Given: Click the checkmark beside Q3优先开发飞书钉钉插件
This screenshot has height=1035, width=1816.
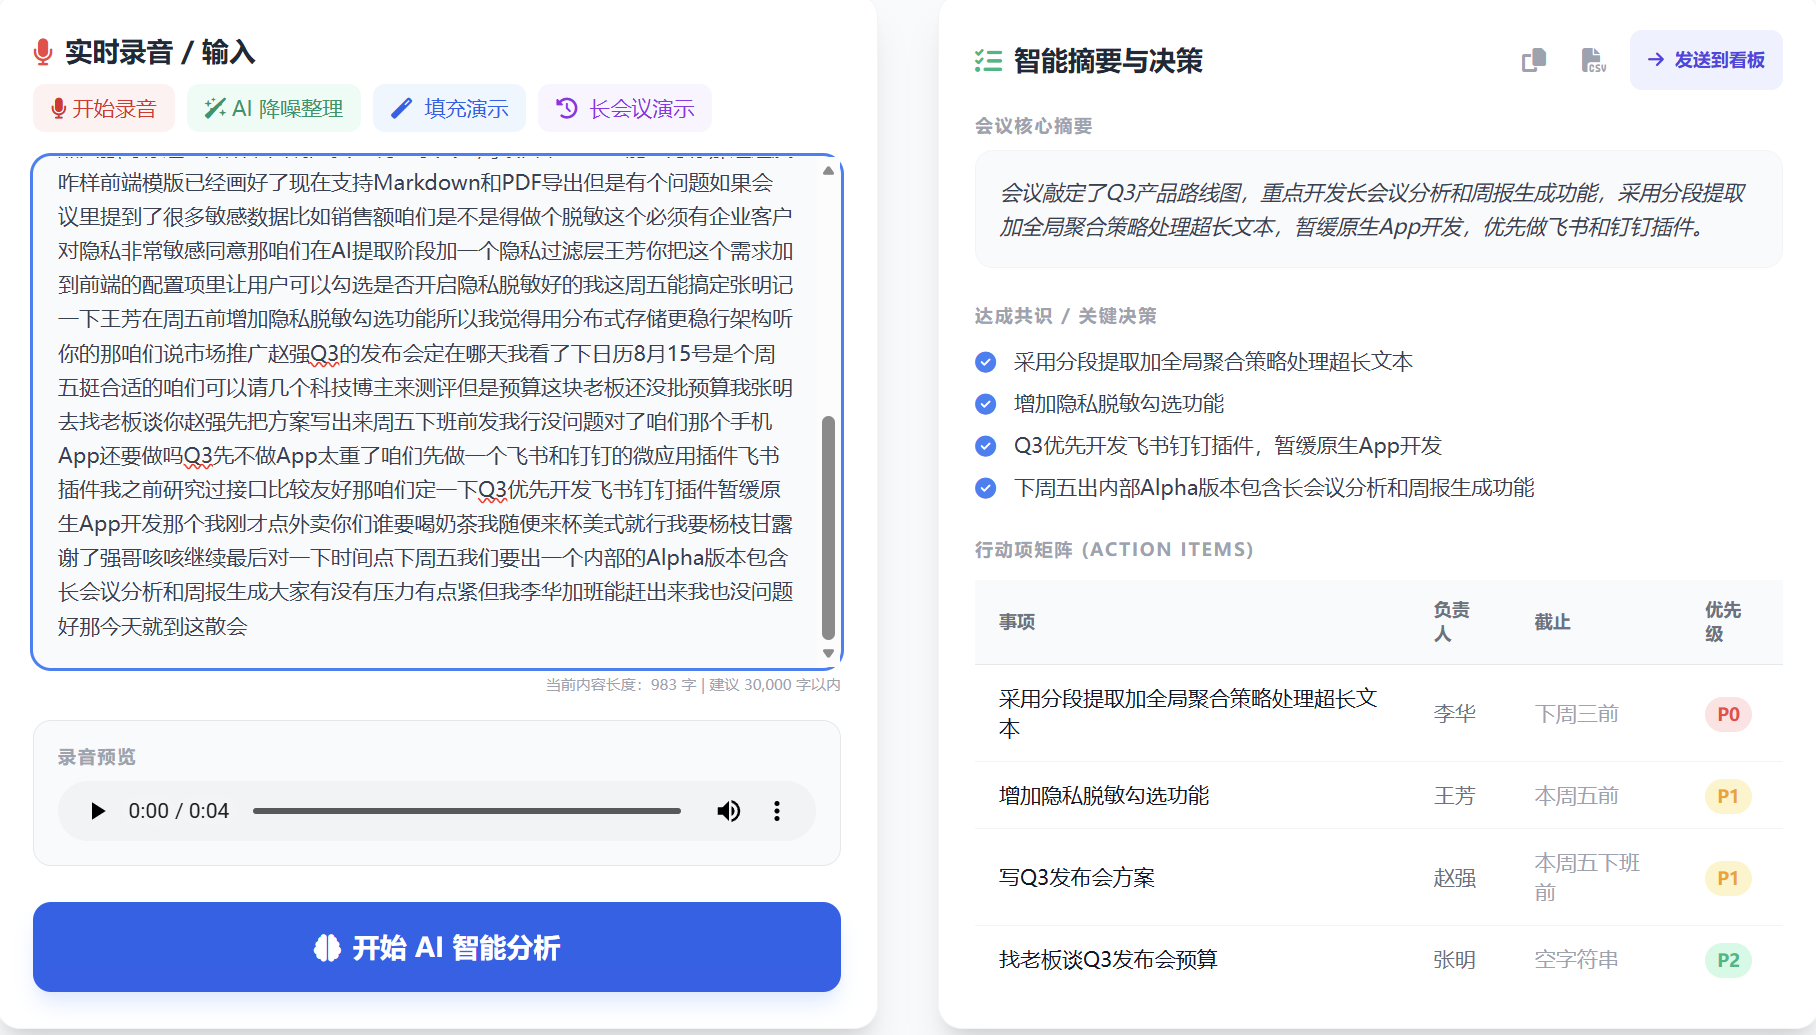Looking at the screenshot, I should [x=986, y=446].
